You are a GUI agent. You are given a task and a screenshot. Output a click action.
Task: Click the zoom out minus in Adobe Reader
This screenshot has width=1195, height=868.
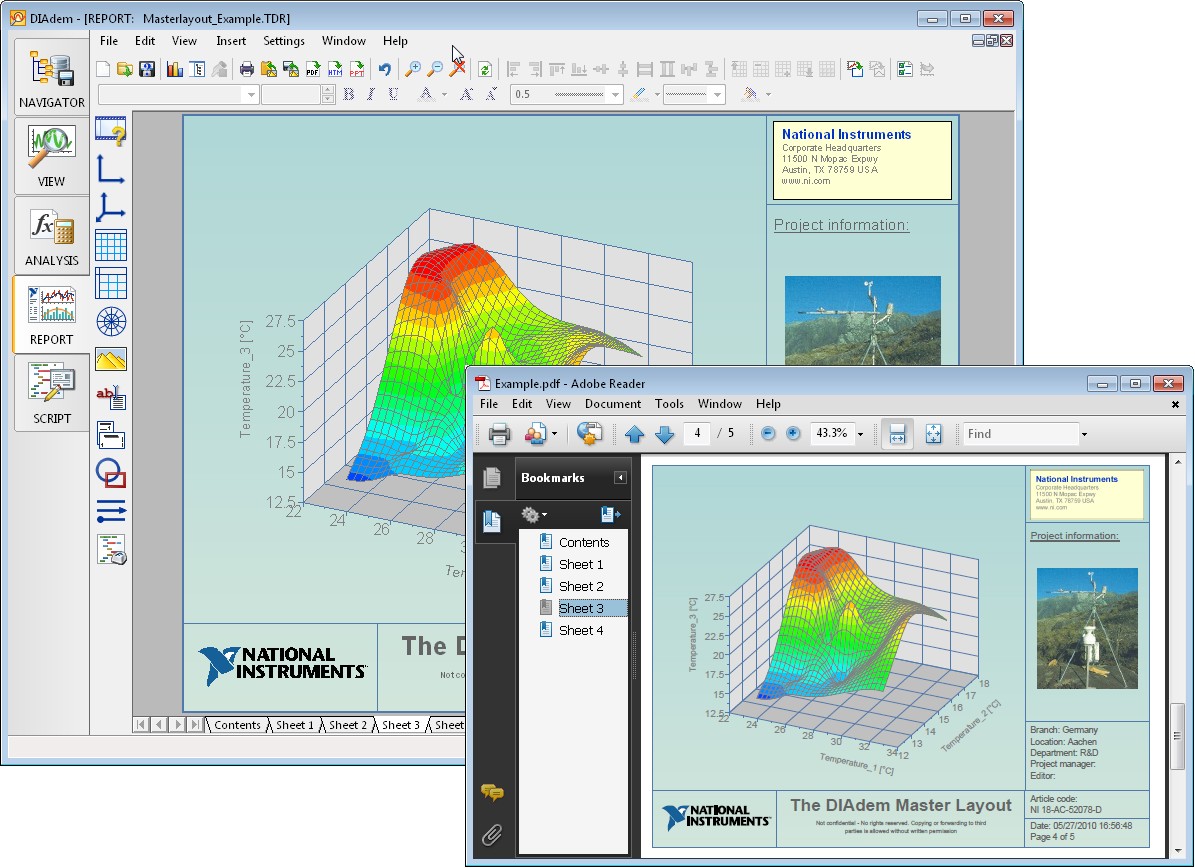(768, 434)
